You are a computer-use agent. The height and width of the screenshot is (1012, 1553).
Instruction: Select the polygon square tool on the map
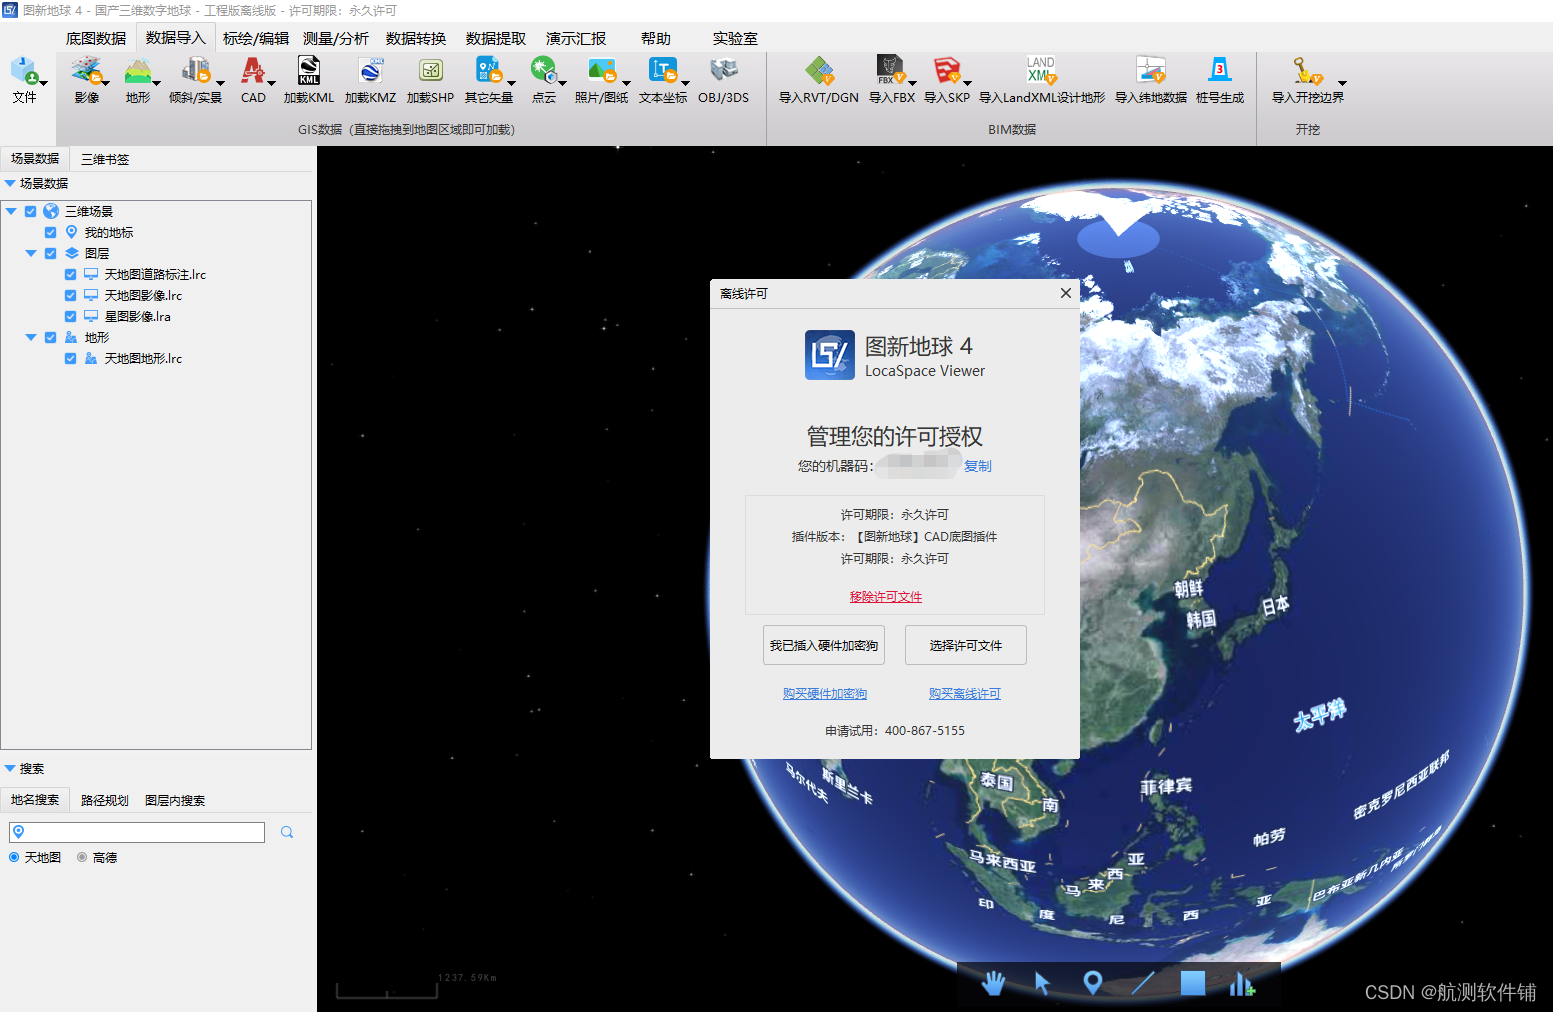pos(1192,983)
